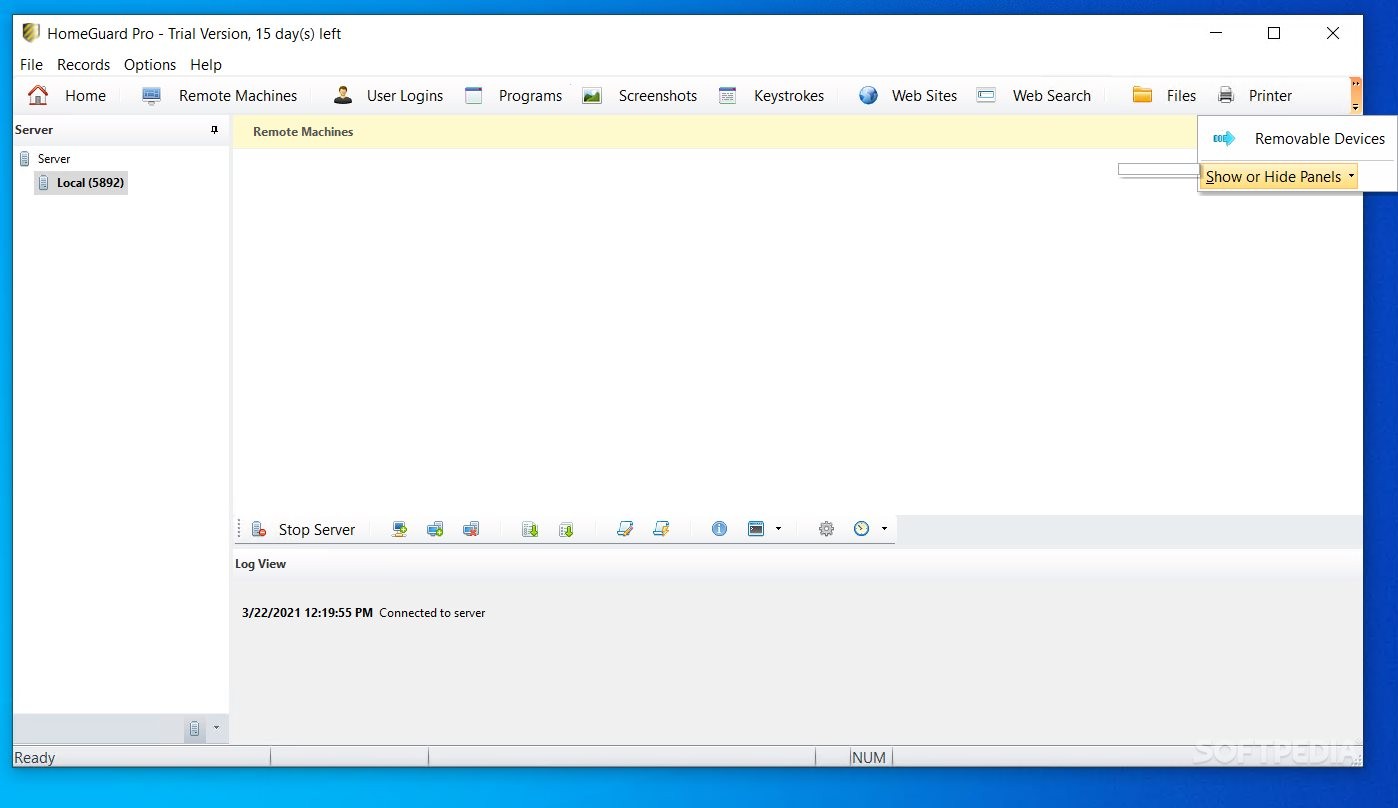Open the Help menu
The image size is (1398, 808).
click(206, 65)
